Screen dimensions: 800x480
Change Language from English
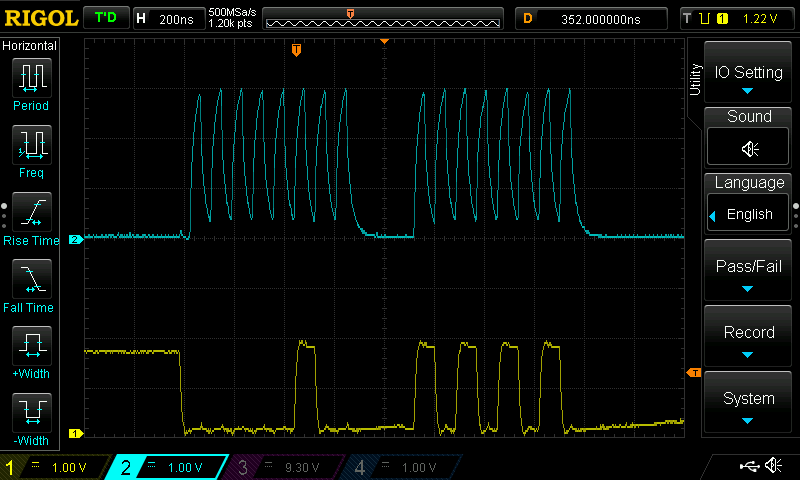(x=749, y=214)
